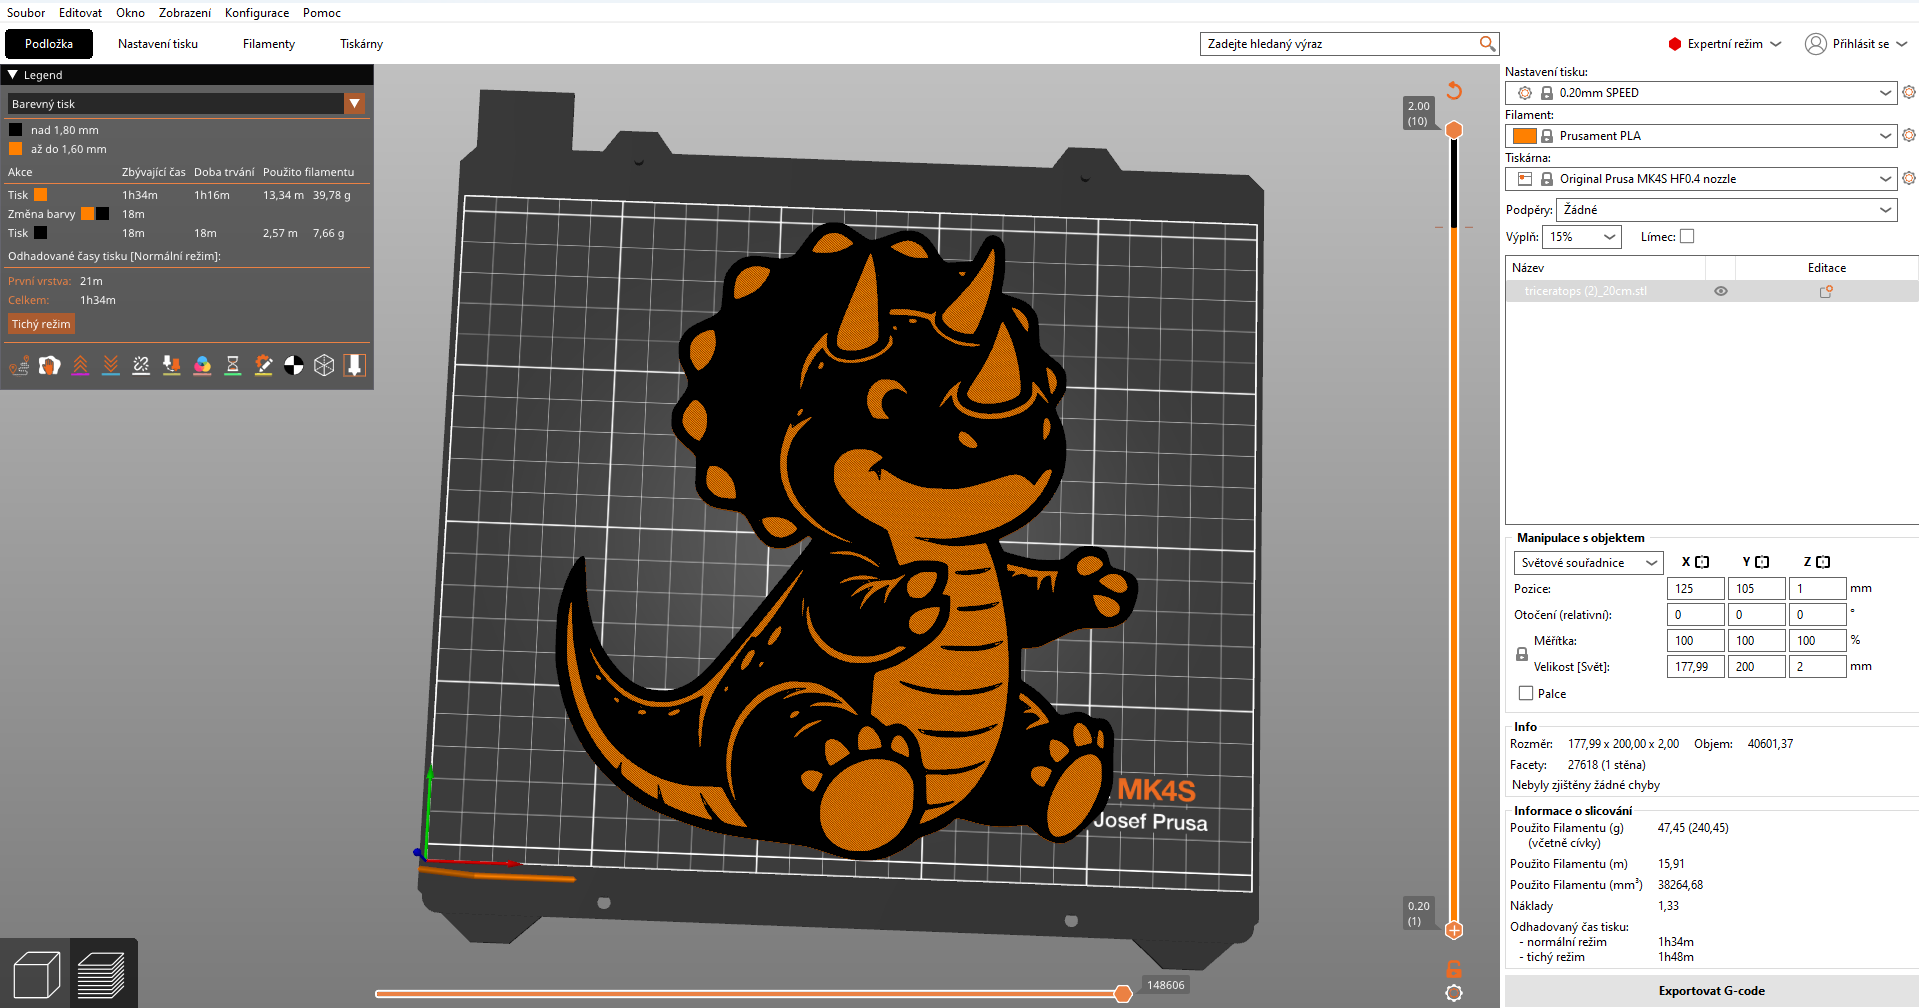The height and width of the screenshot is (1008, 1919).
Task: Open the Barevný tisk view dropdown
Action: point(186,104)
